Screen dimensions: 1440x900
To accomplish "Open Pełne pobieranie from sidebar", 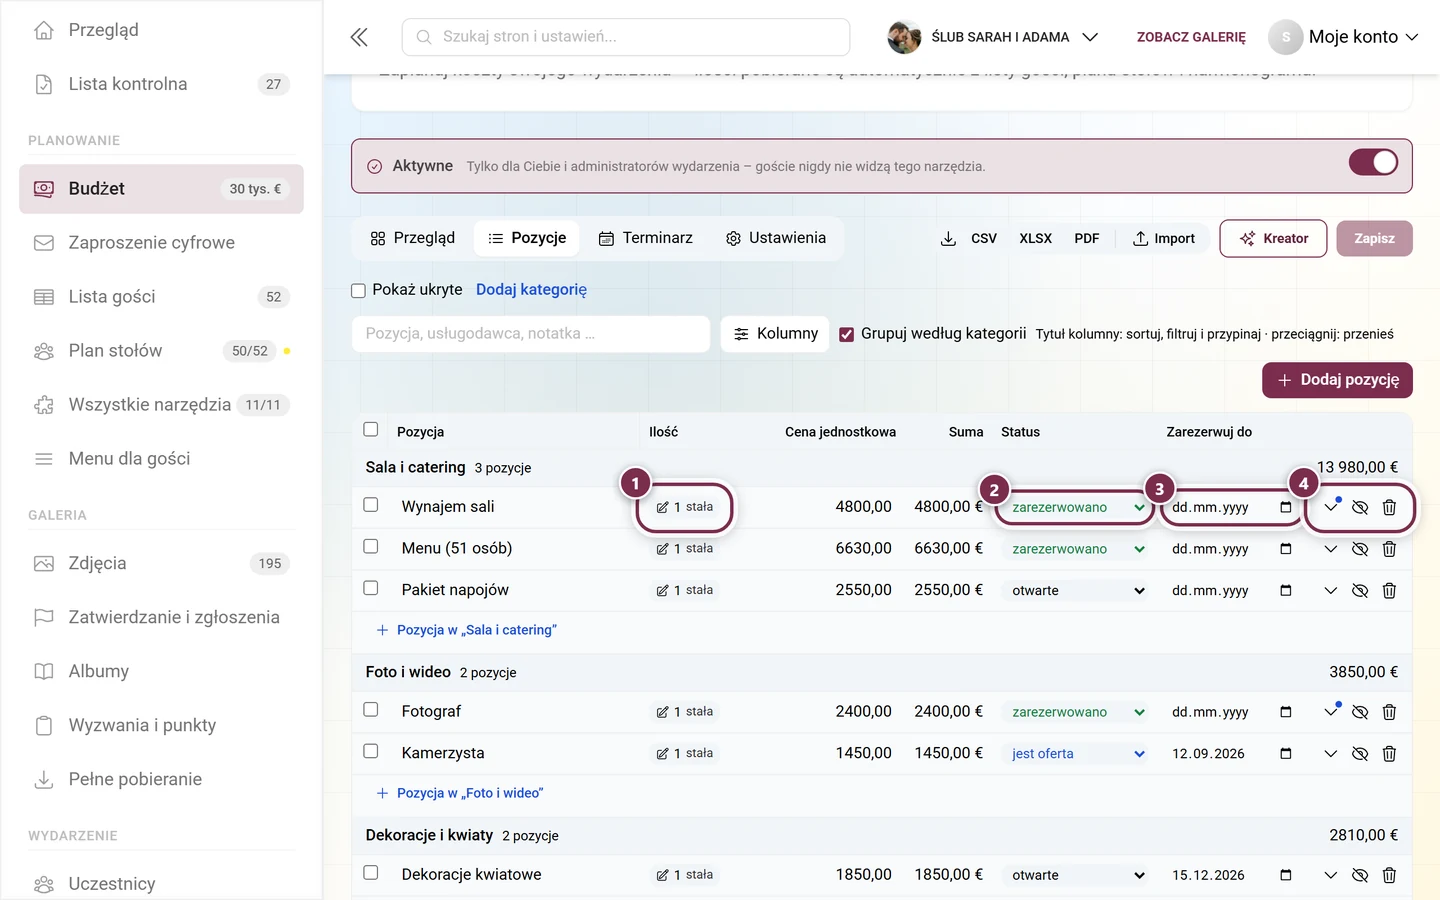I will 161,779.
